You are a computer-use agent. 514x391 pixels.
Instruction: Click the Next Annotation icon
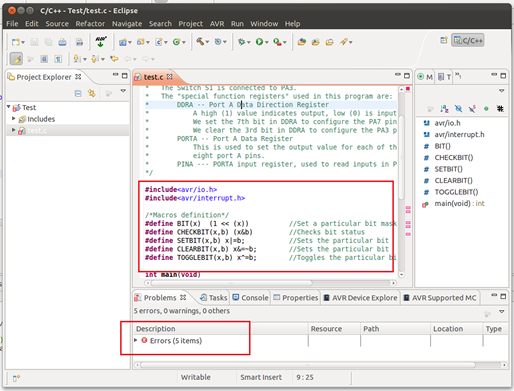click(77, 59)
